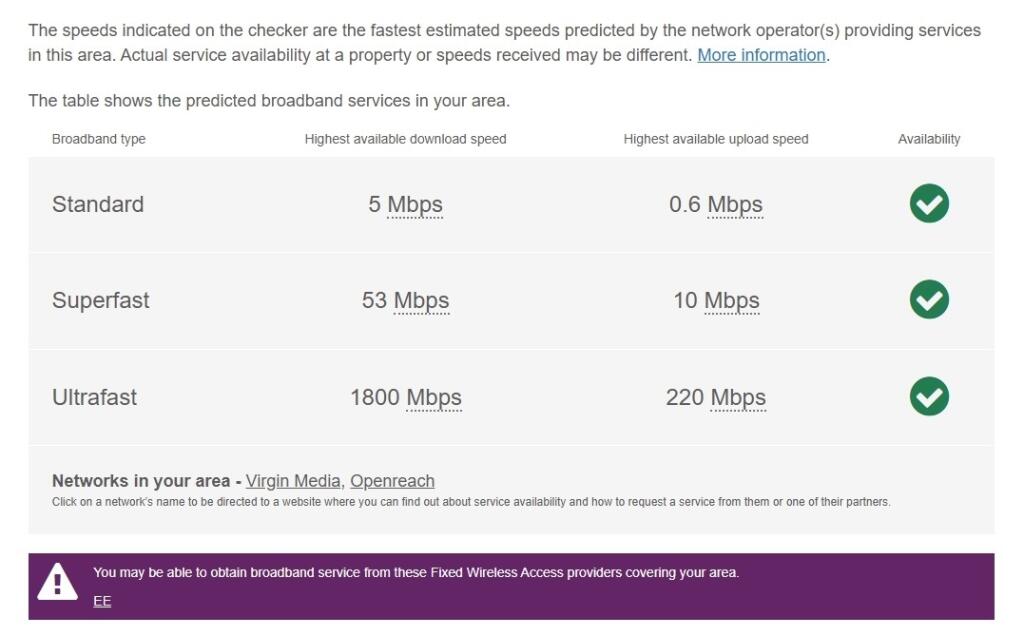Click Mbps abbreviation in Ultrafast download speed

tap(434, 398)
